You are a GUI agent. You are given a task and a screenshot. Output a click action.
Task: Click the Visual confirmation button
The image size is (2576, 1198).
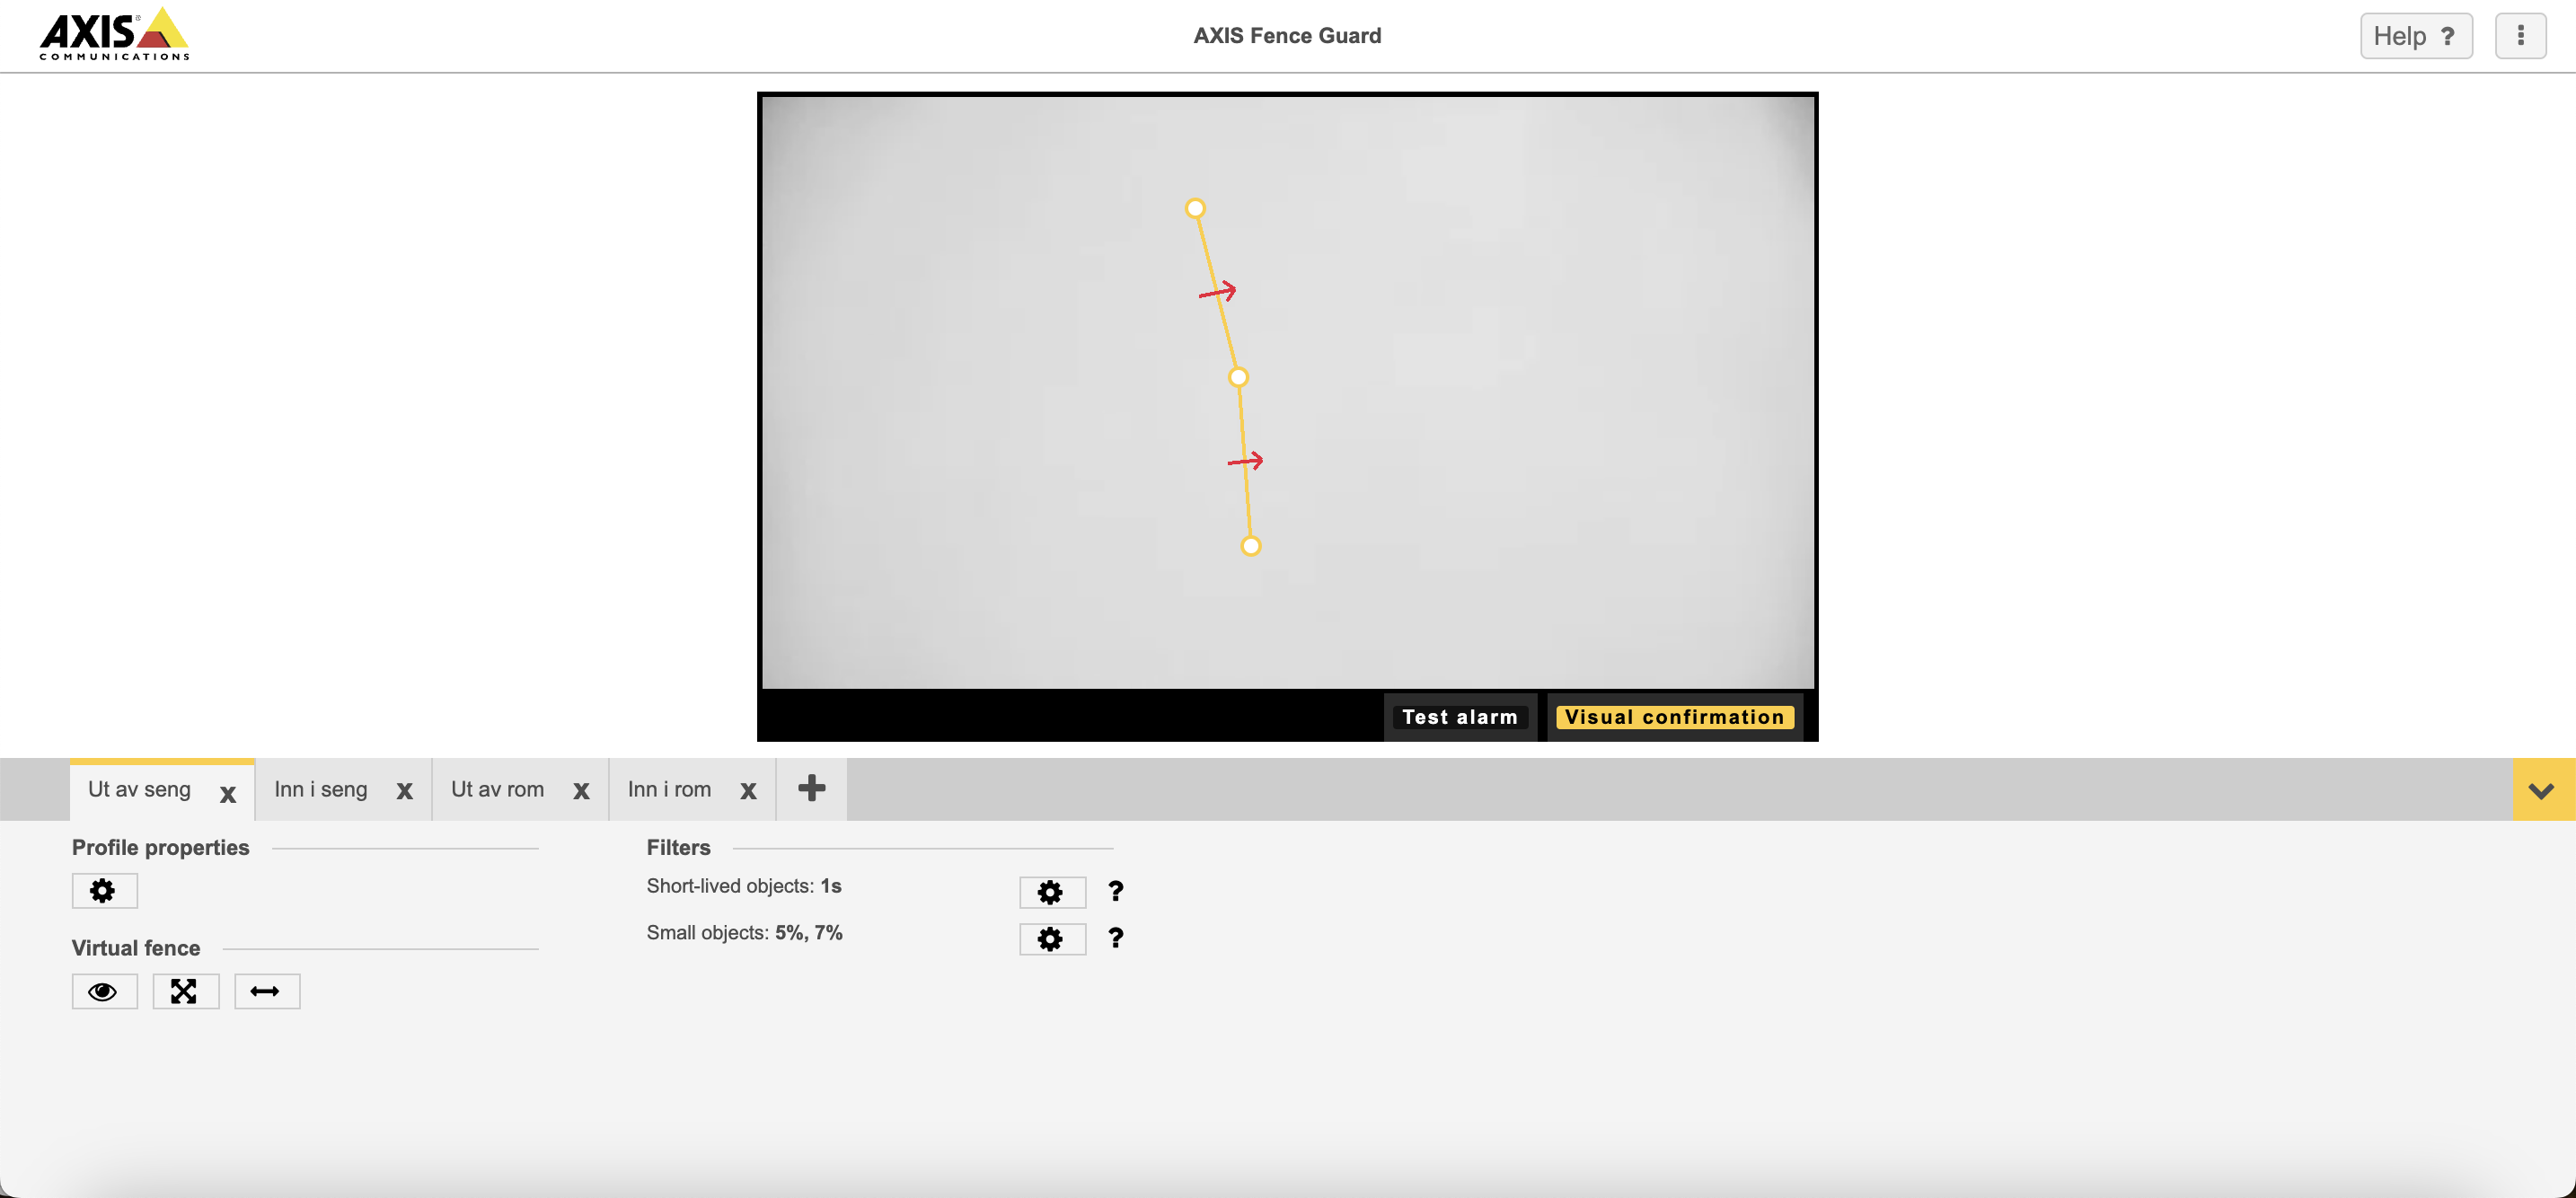tap(1674, 717)
